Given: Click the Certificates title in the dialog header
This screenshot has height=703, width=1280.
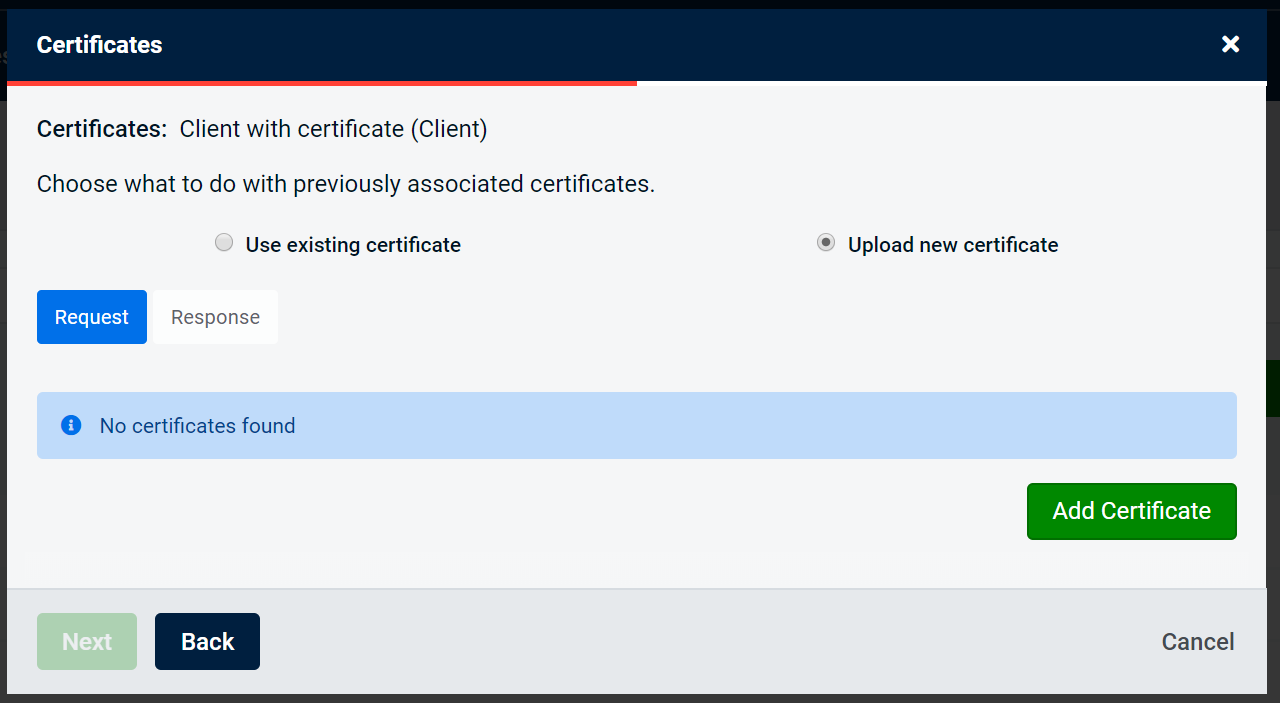Looking at the screenshot, I should 99,45.
